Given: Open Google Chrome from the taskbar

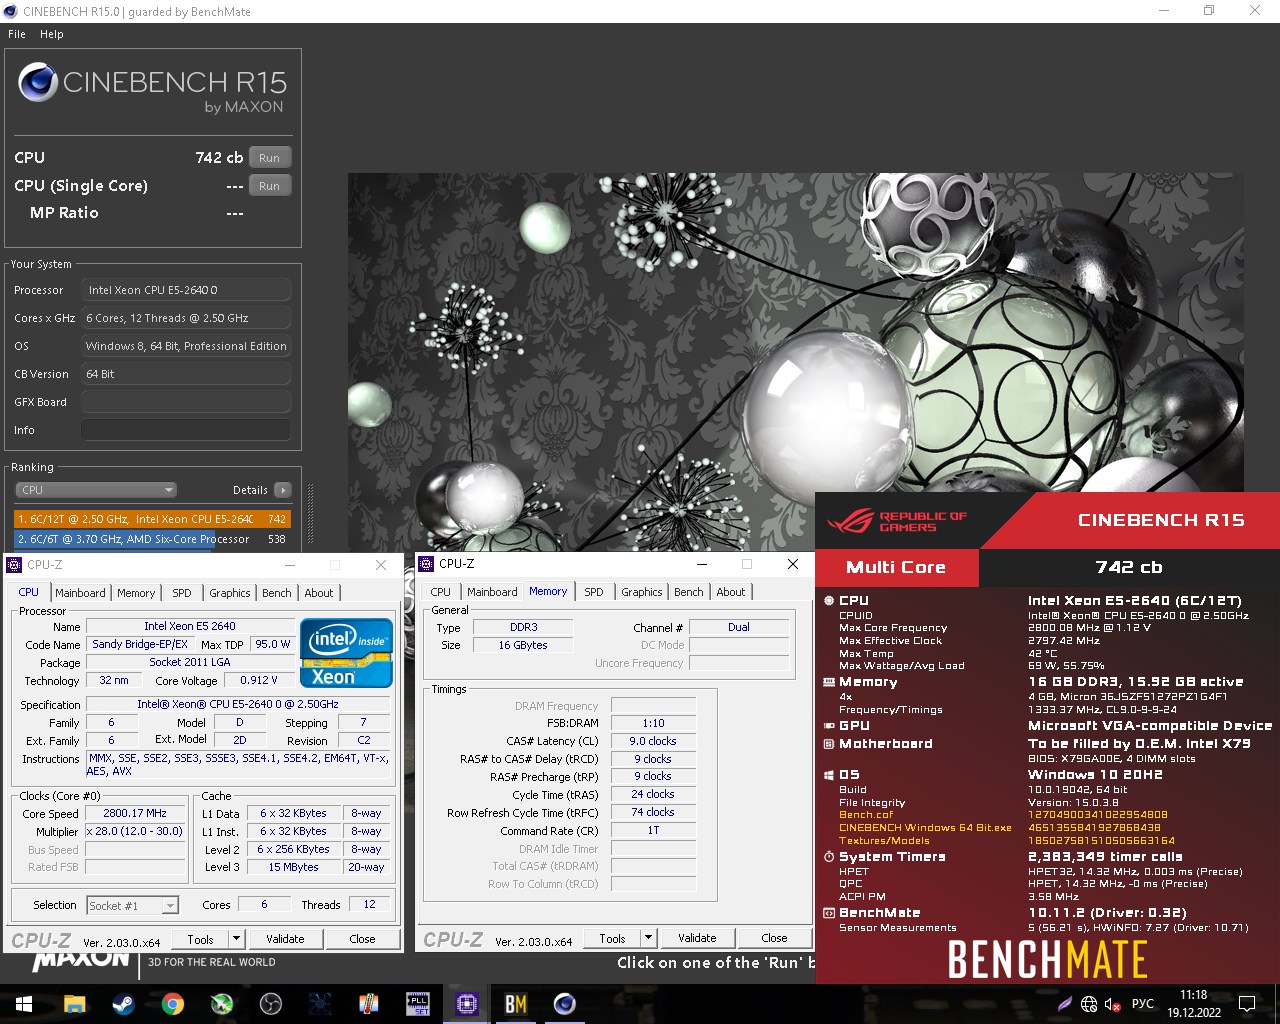Looking at the screenshot, I should coord(172,1004).
